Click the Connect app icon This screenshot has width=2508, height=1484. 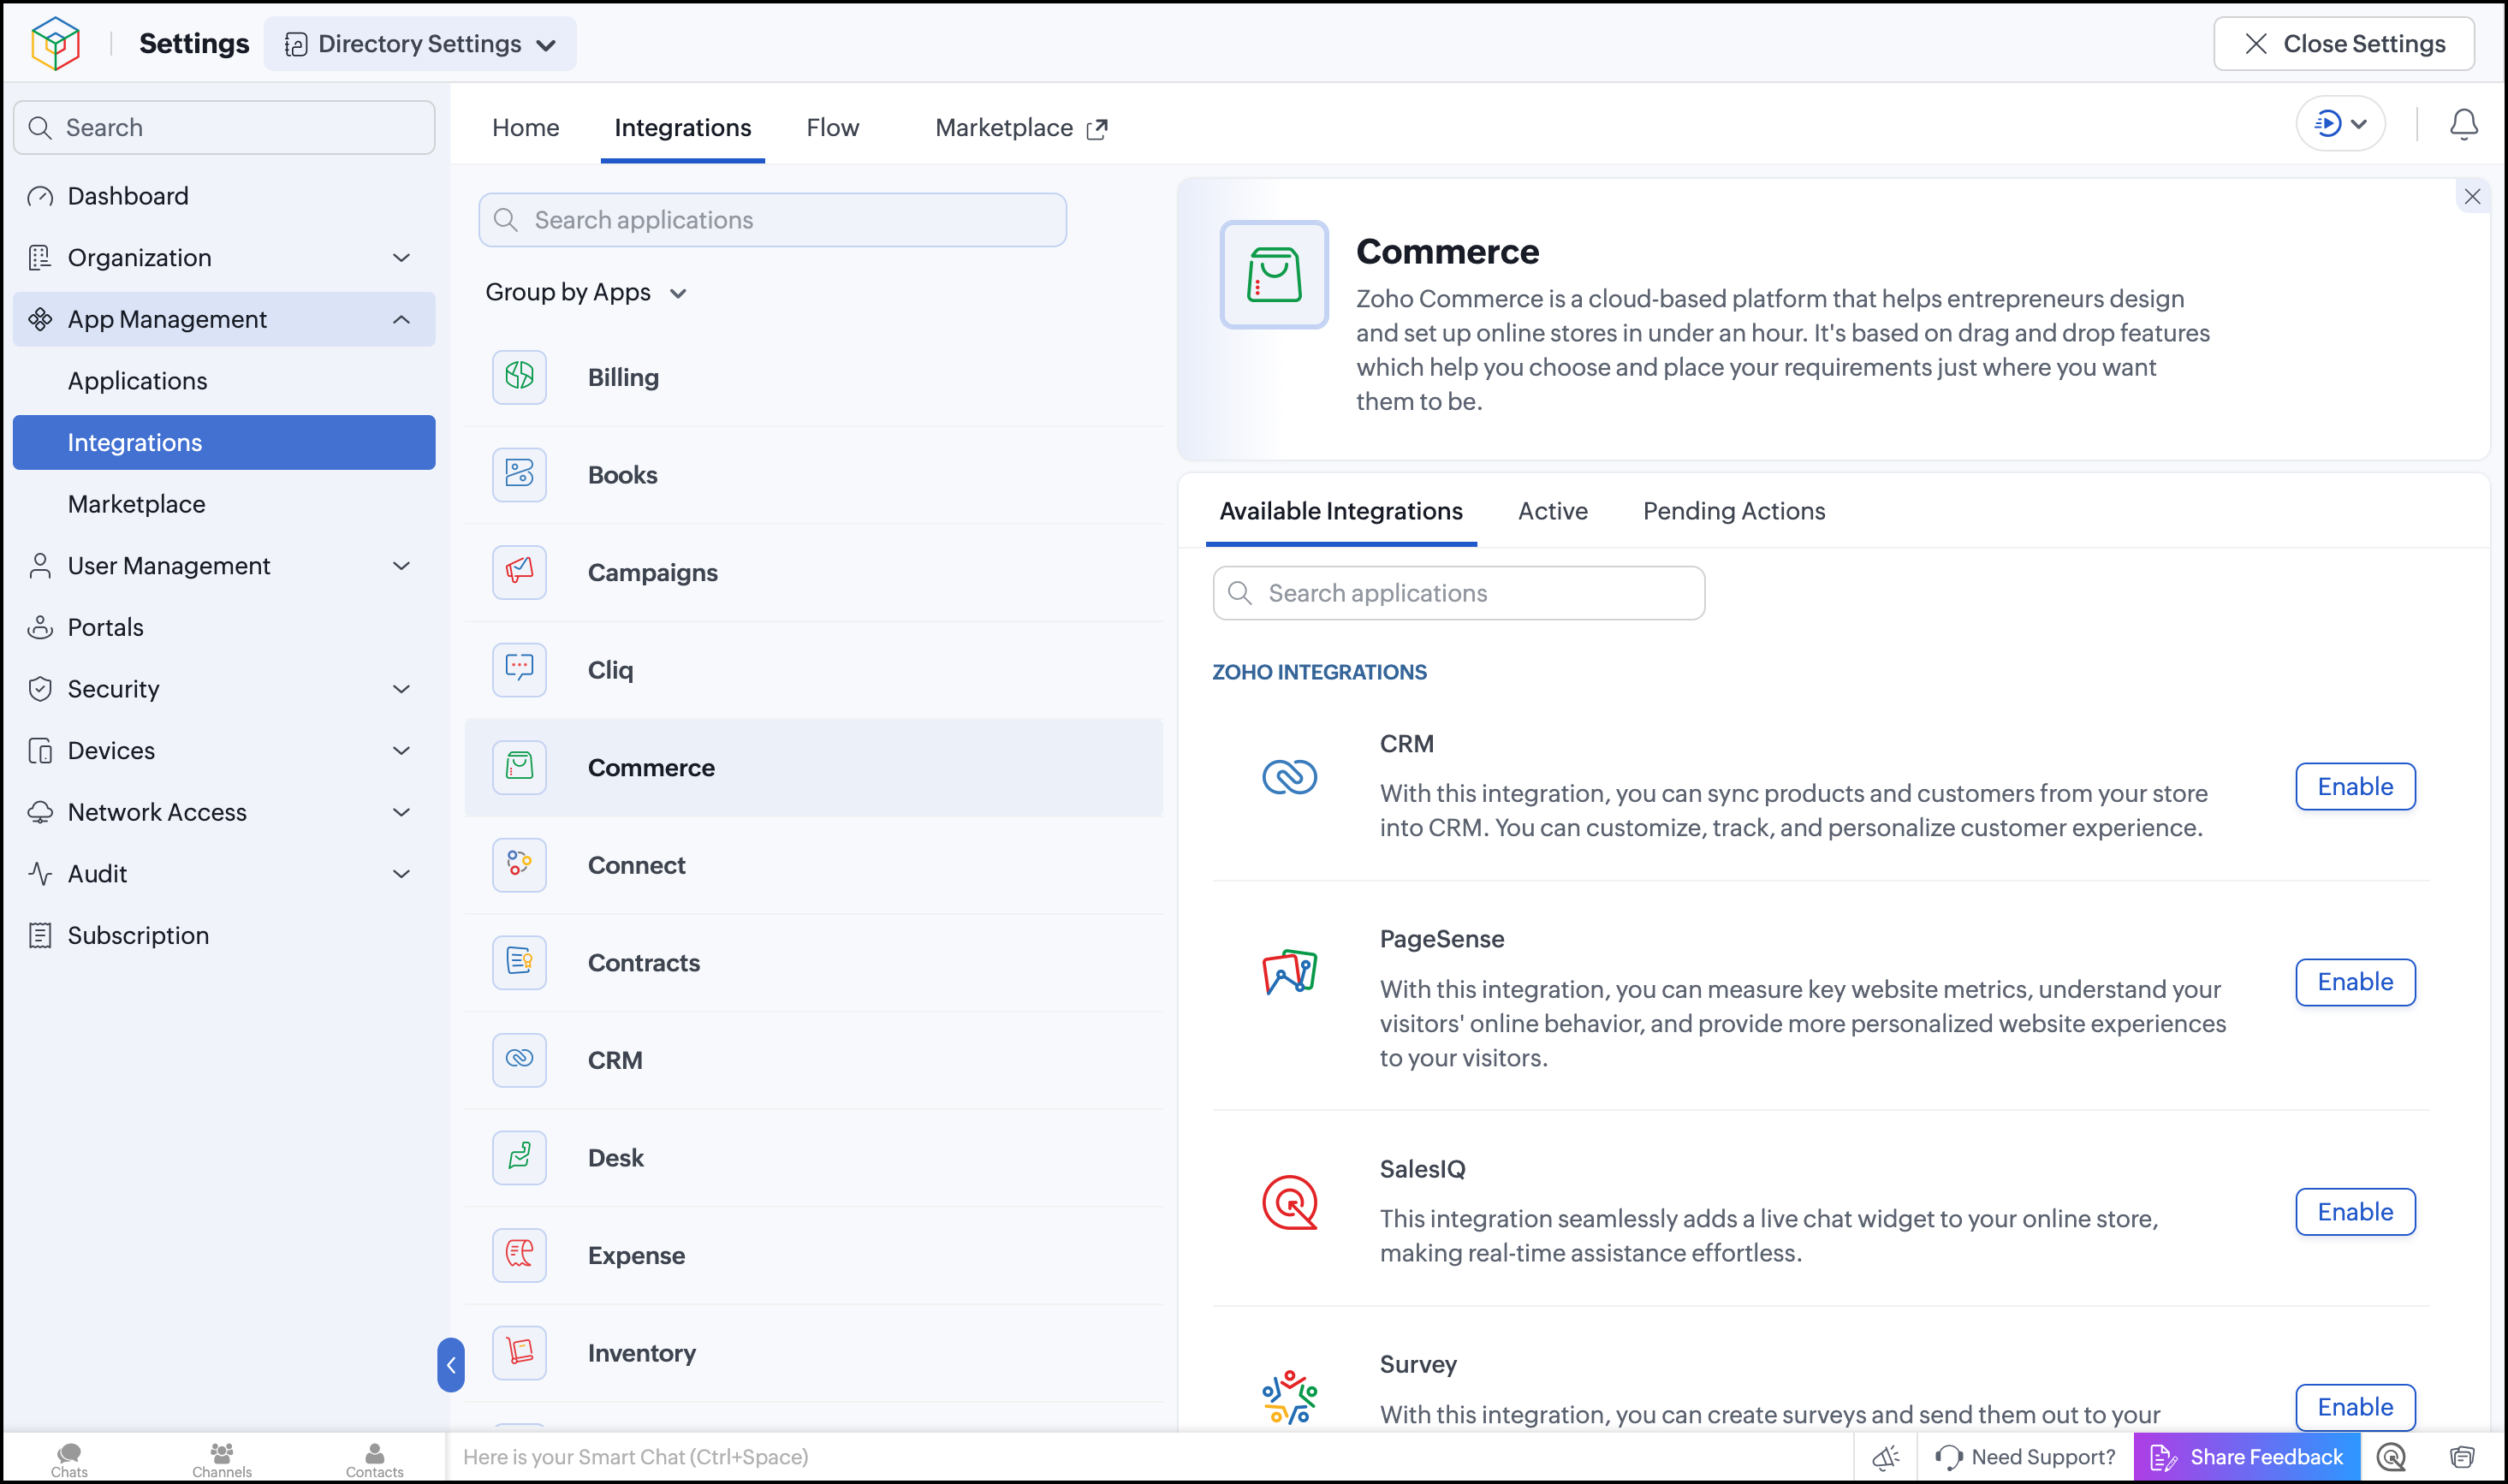pyautogui.click(x=519, y=864)
